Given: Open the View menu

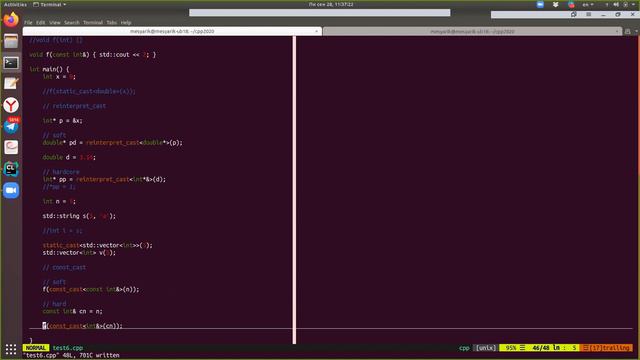Looking at the screenshot, I should click(x=55, y=22).
